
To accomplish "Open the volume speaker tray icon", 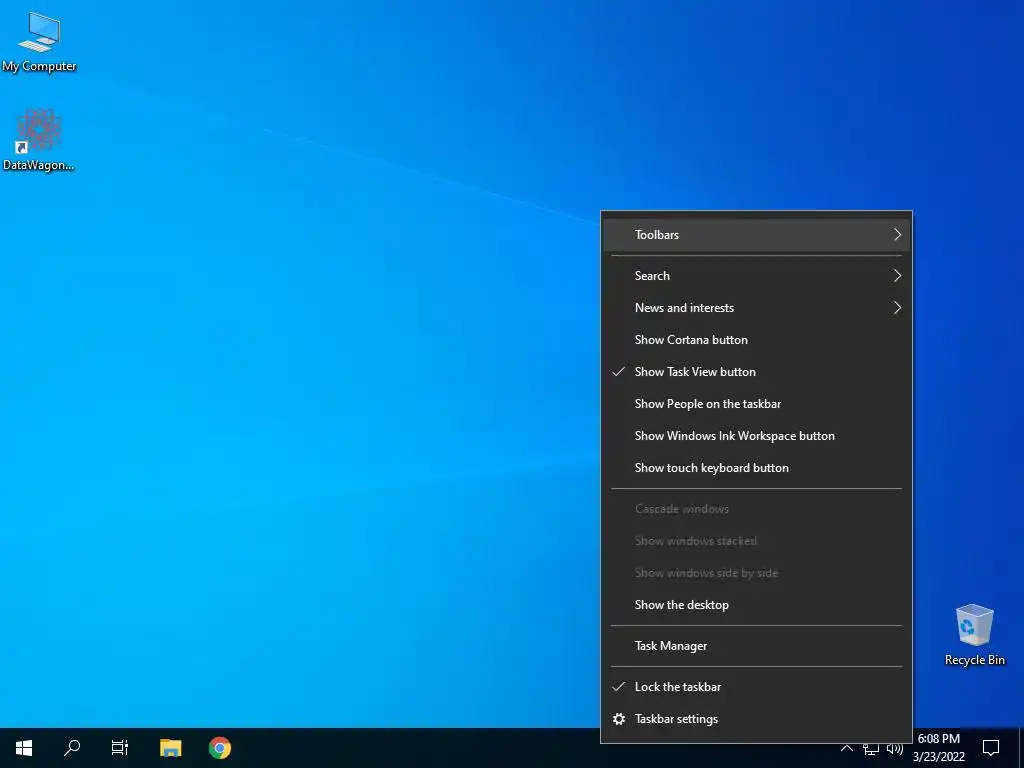I will 895,748.
